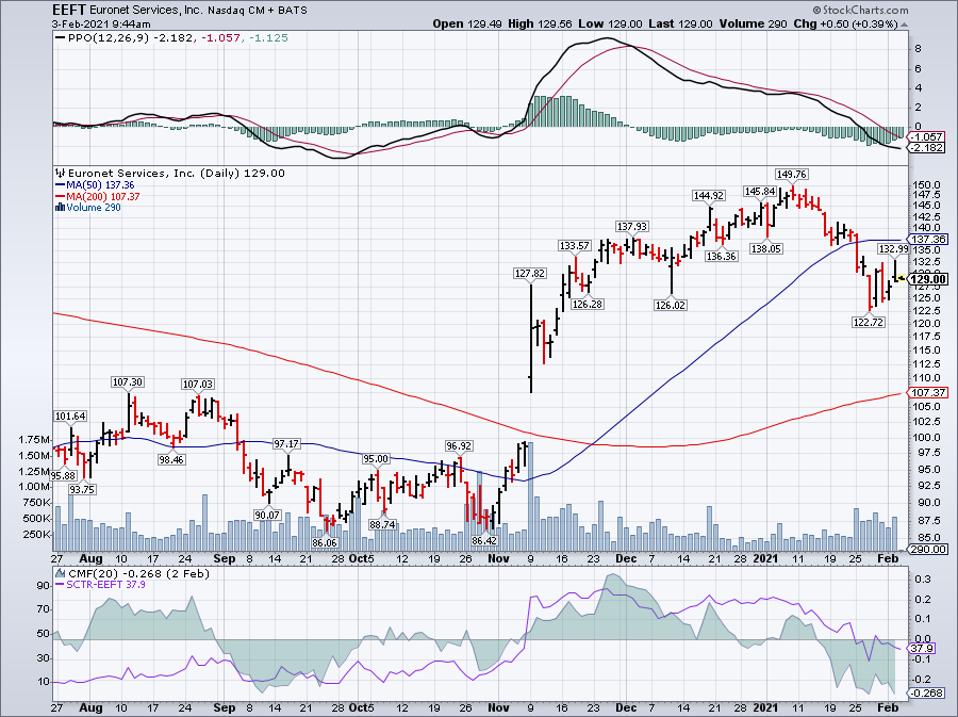
Task: Click the volume bars icon in legend
Action: [x=60, y=208]
